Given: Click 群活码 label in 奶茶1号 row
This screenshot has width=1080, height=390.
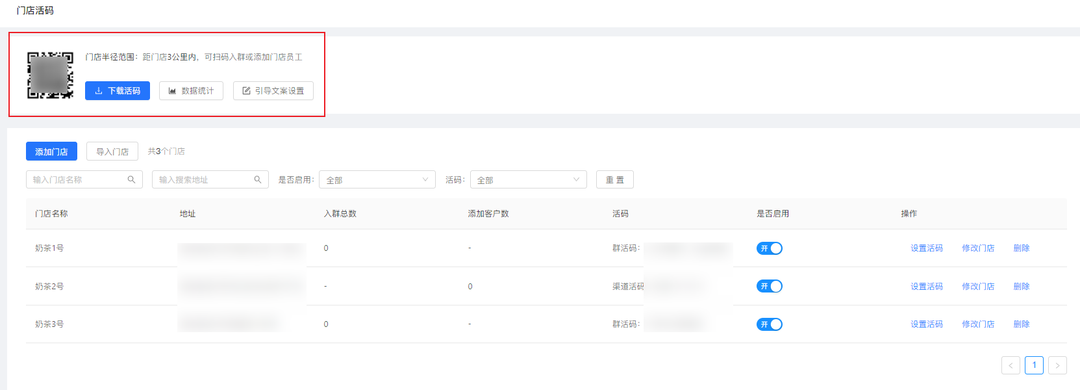Looking at the screenshot, I should point(626,248).
